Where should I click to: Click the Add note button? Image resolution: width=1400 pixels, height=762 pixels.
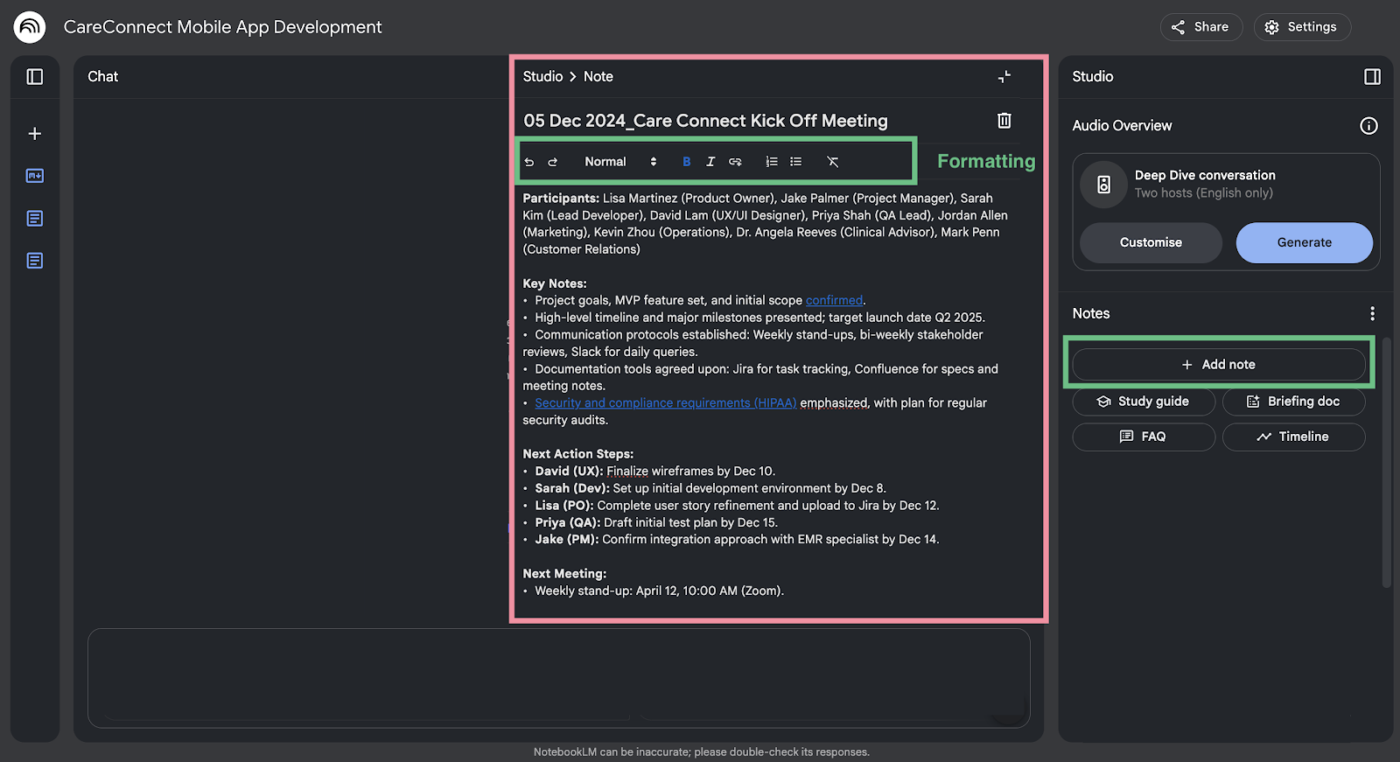click(x=1219, y=365)
